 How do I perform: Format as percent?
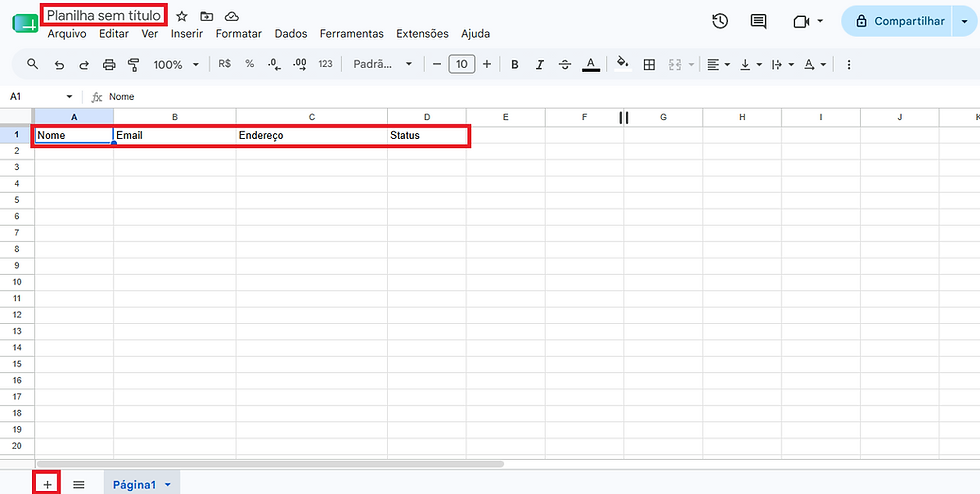coord(249,64)
